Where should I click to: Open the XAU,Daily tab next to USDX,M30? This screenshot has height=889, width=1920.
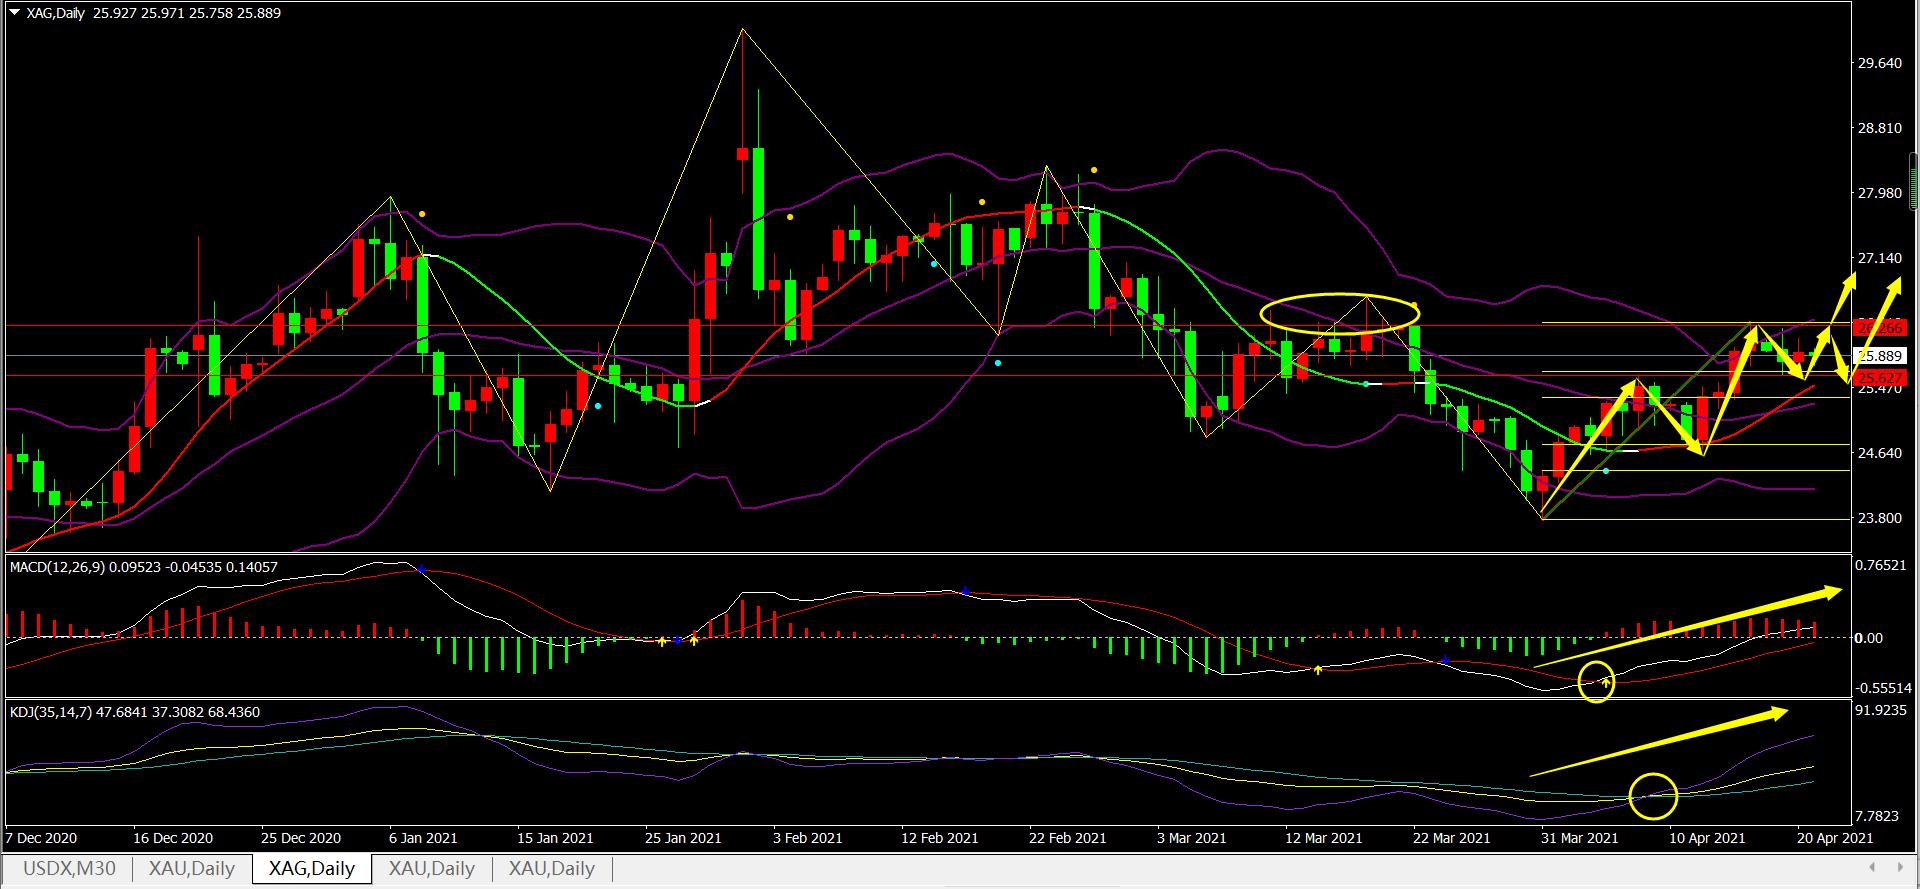[x=192, y=869]
